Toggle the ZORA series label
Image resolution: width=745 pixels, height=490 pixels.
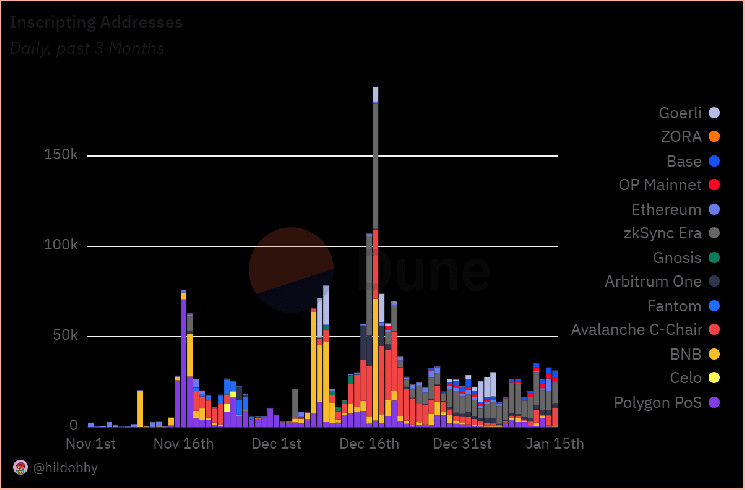click(x=681, y=136)
